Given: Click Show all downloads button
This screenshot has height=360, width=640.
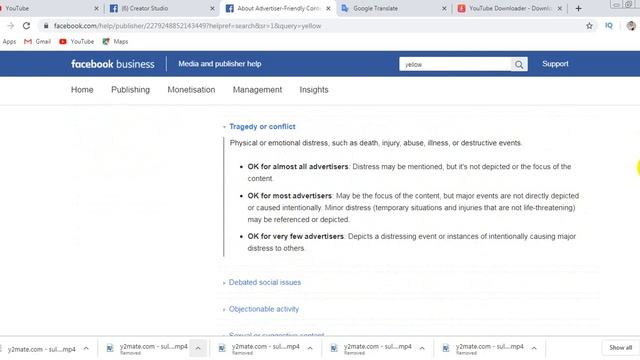Looking at the screenshot, I should [620, 348].
